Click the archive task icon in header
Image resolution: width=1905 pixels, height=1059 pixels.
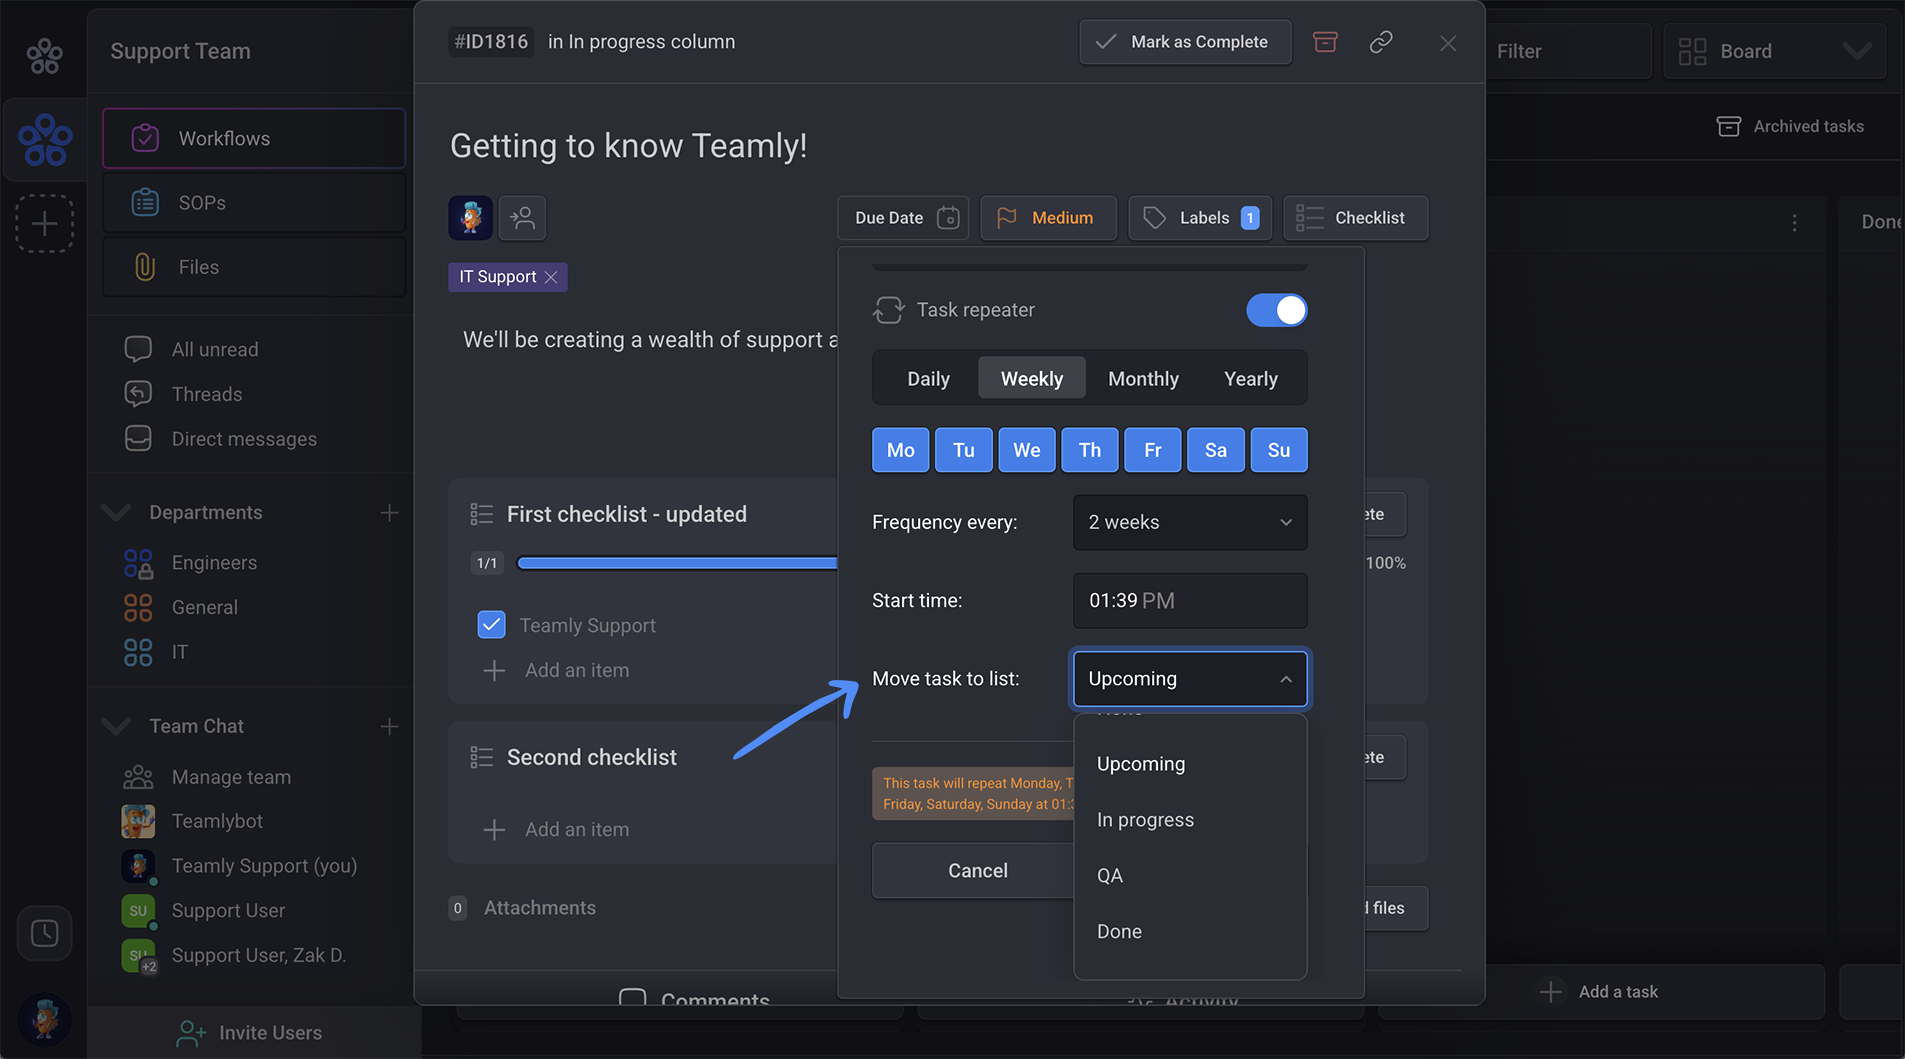click(x=1325, y=42)
